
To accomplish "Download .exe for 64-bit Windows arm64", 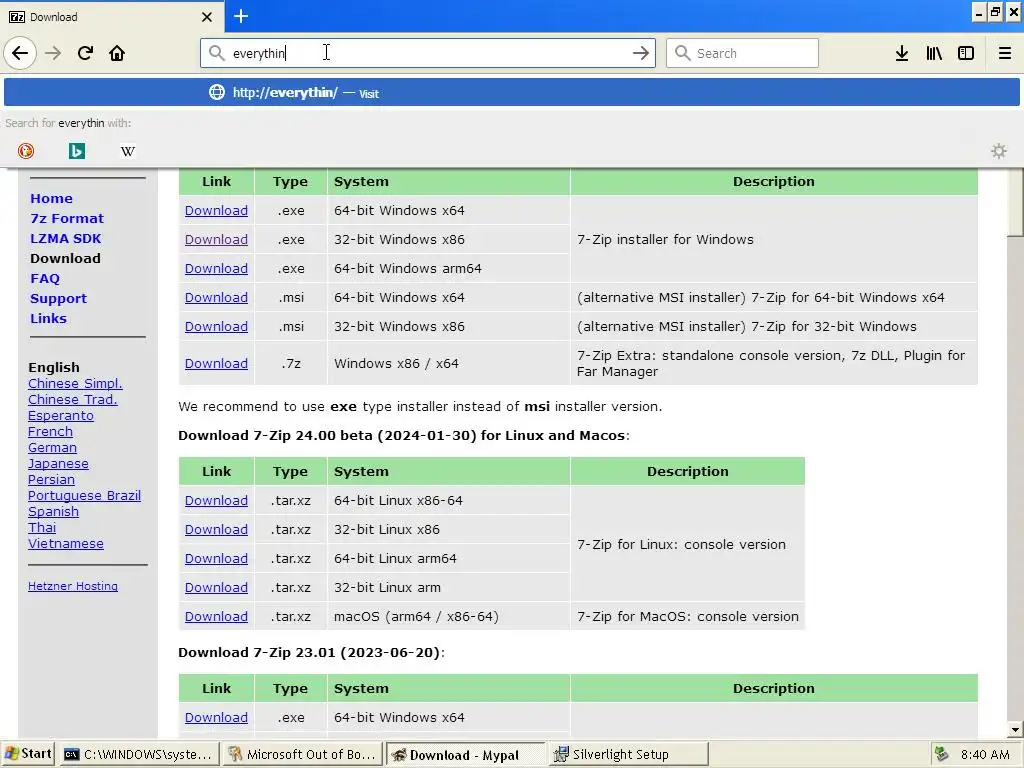I will pyautogui.click(x=216, y=268).
